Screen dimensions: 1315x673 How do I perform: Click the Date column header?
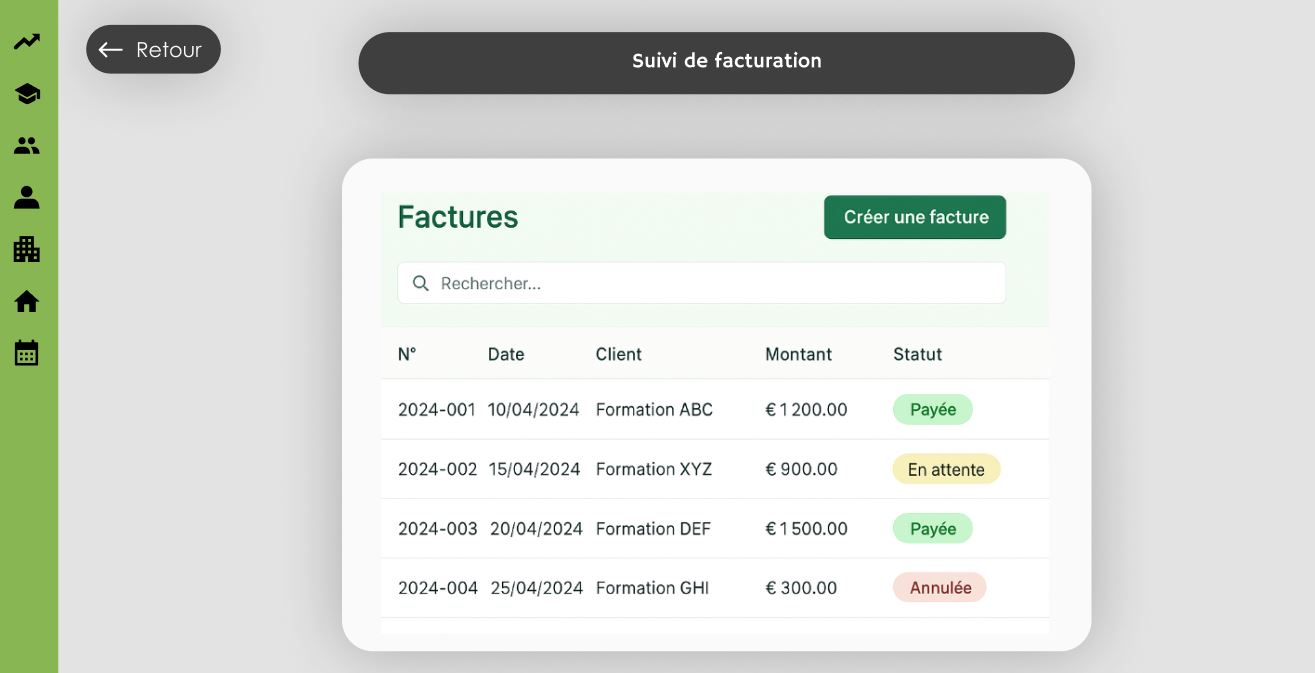point(506,354)
